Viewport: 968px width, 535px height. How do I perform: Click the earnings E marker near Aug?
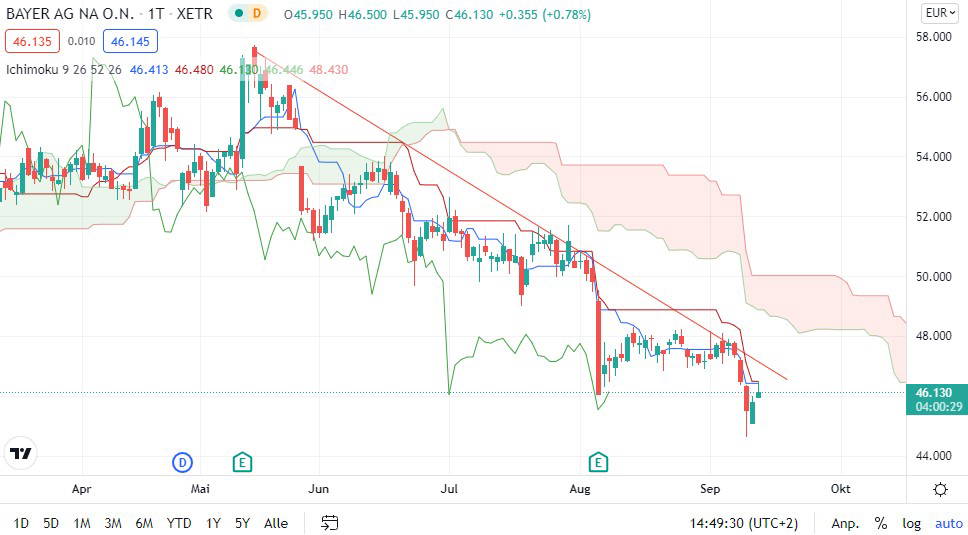[x=598, y=462]
